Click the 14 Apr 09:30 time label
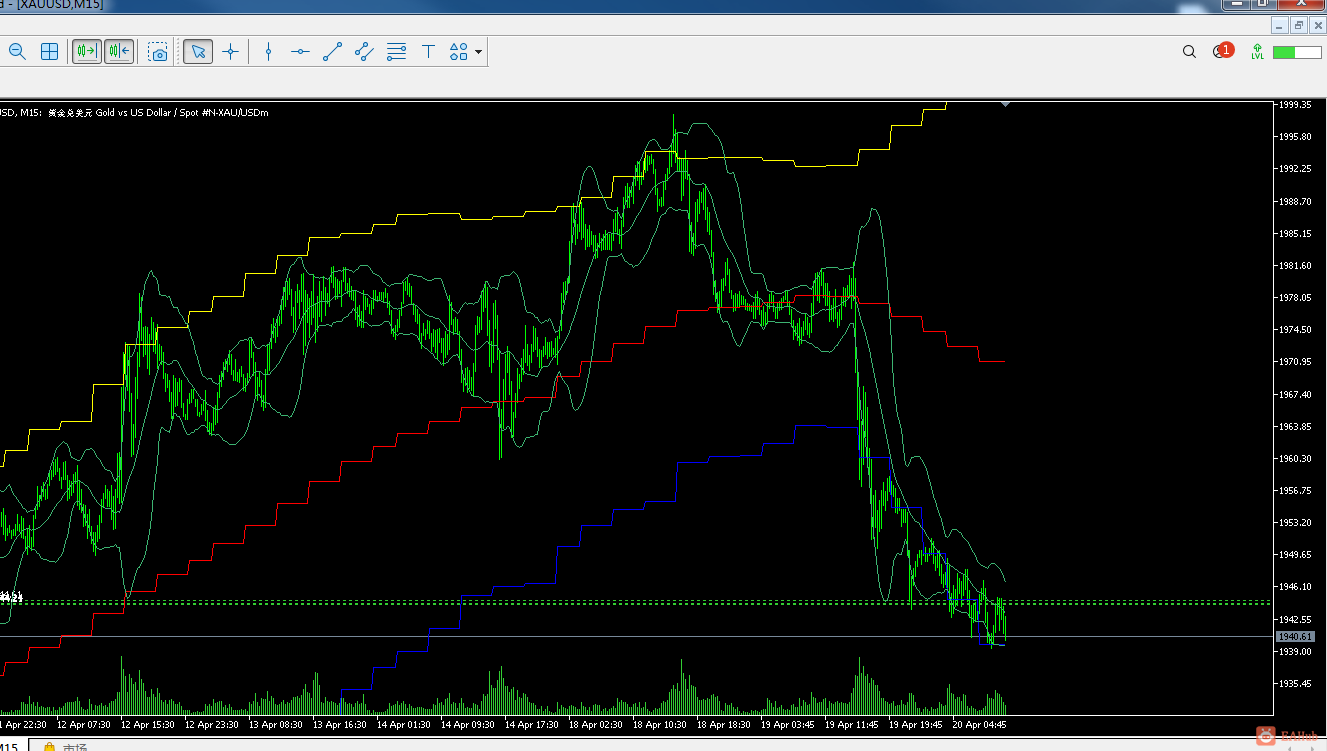Viewport: 1327px width, 751px height. 467,725
